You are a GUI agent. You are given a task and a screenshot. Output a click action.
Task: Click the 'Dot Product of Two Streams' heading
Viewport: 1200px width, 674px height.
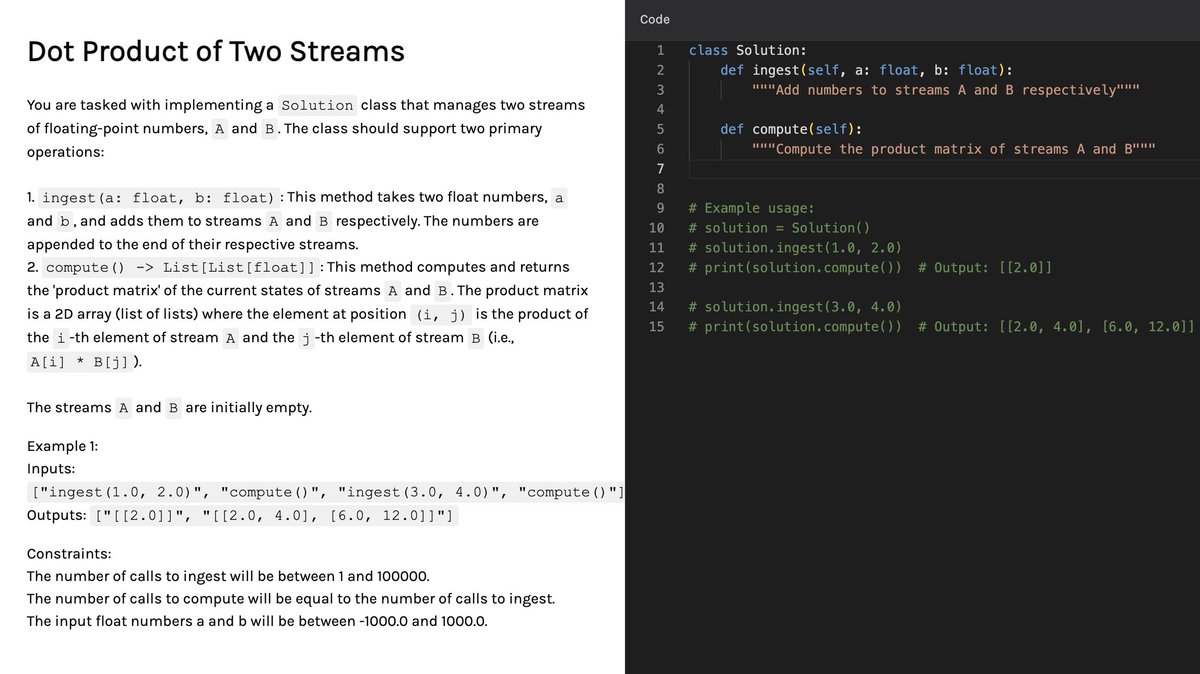216,51
